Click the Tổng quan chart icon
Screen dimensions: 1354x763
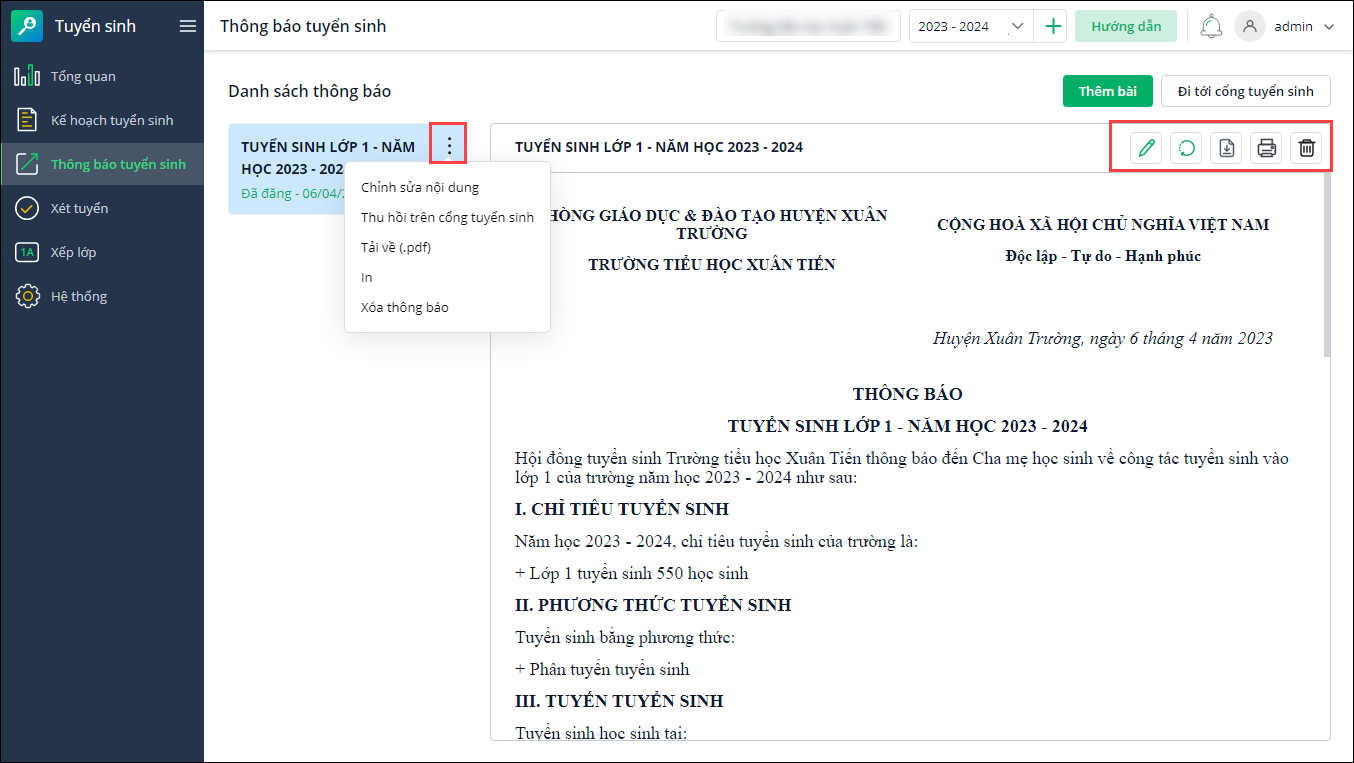click(x=27, y=76)
